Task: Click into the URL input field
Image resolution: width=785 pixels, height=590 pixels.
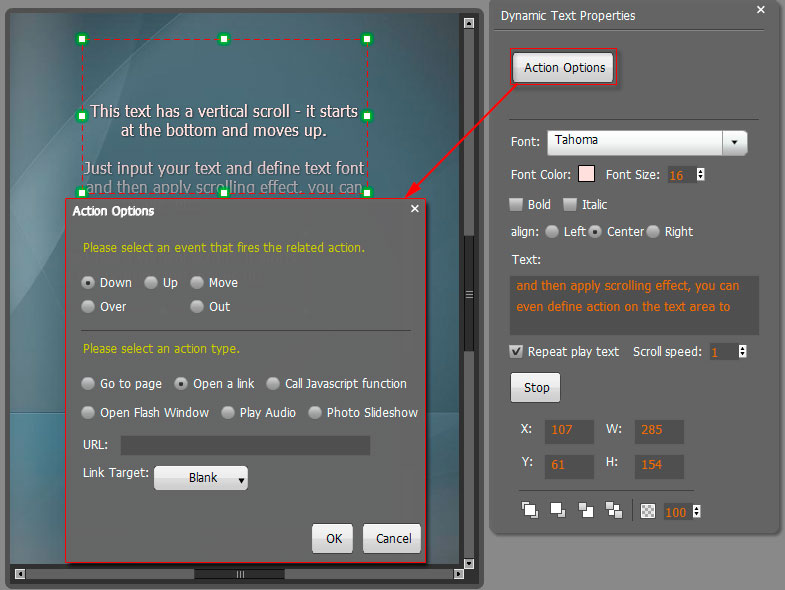Action: tap(245, 445)
